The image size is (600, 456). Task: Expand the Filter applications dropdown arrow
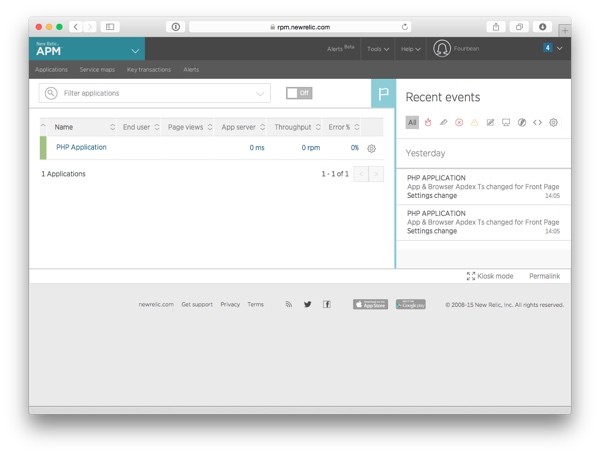click(260, 94)
